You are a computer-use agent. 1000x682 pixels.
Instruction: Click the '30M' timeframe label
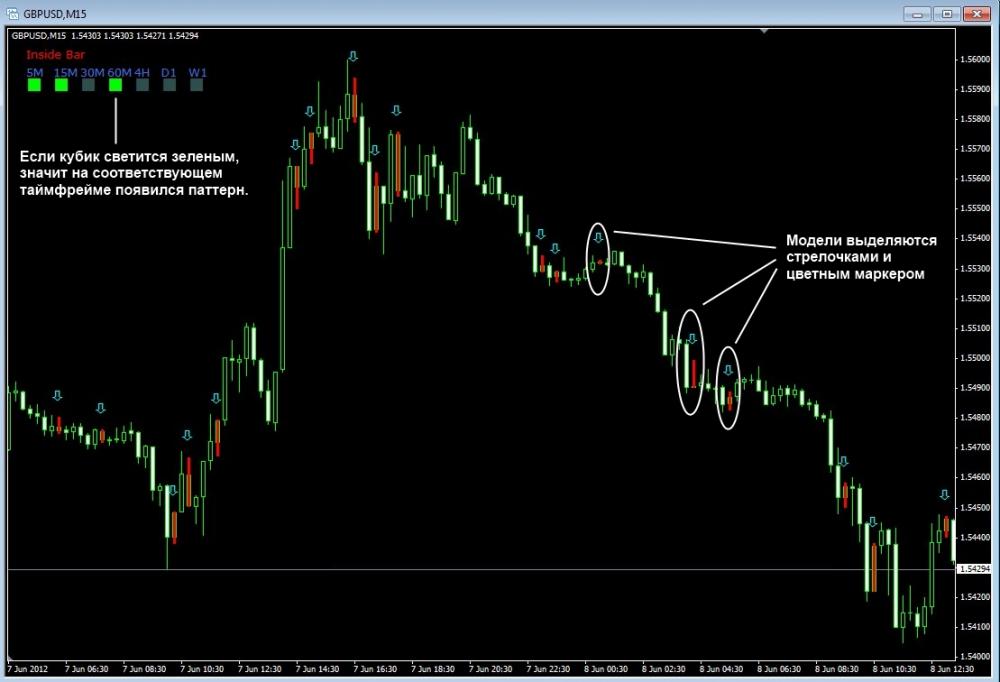click(92, 73)
